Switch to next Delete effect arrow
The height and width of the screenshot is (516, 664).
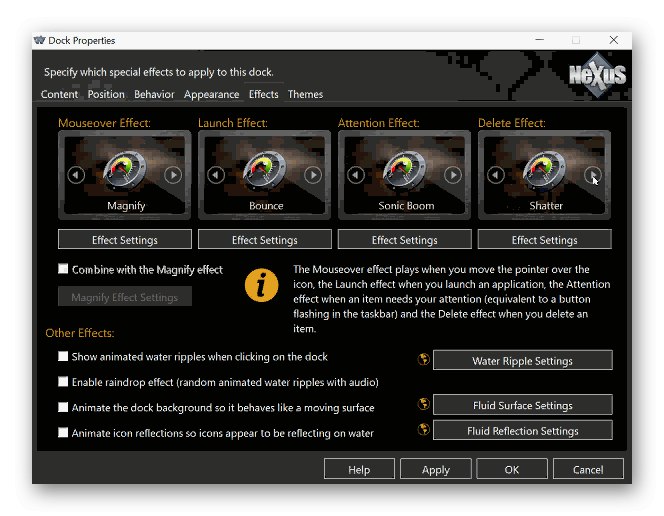point(592,175)
